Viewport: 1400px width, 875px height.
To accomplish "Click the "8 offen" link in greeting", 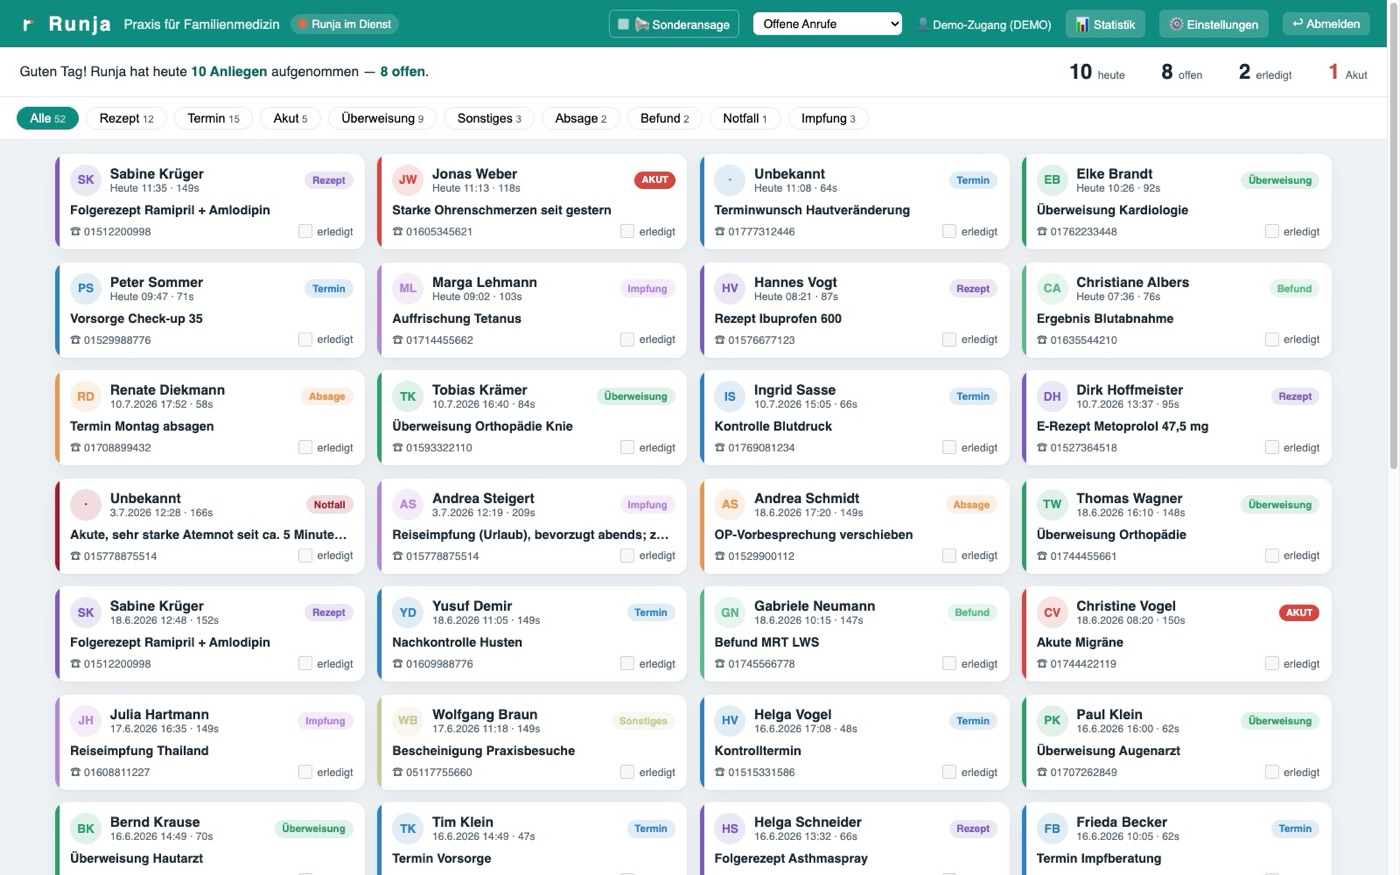I will [x=403, y=72].
